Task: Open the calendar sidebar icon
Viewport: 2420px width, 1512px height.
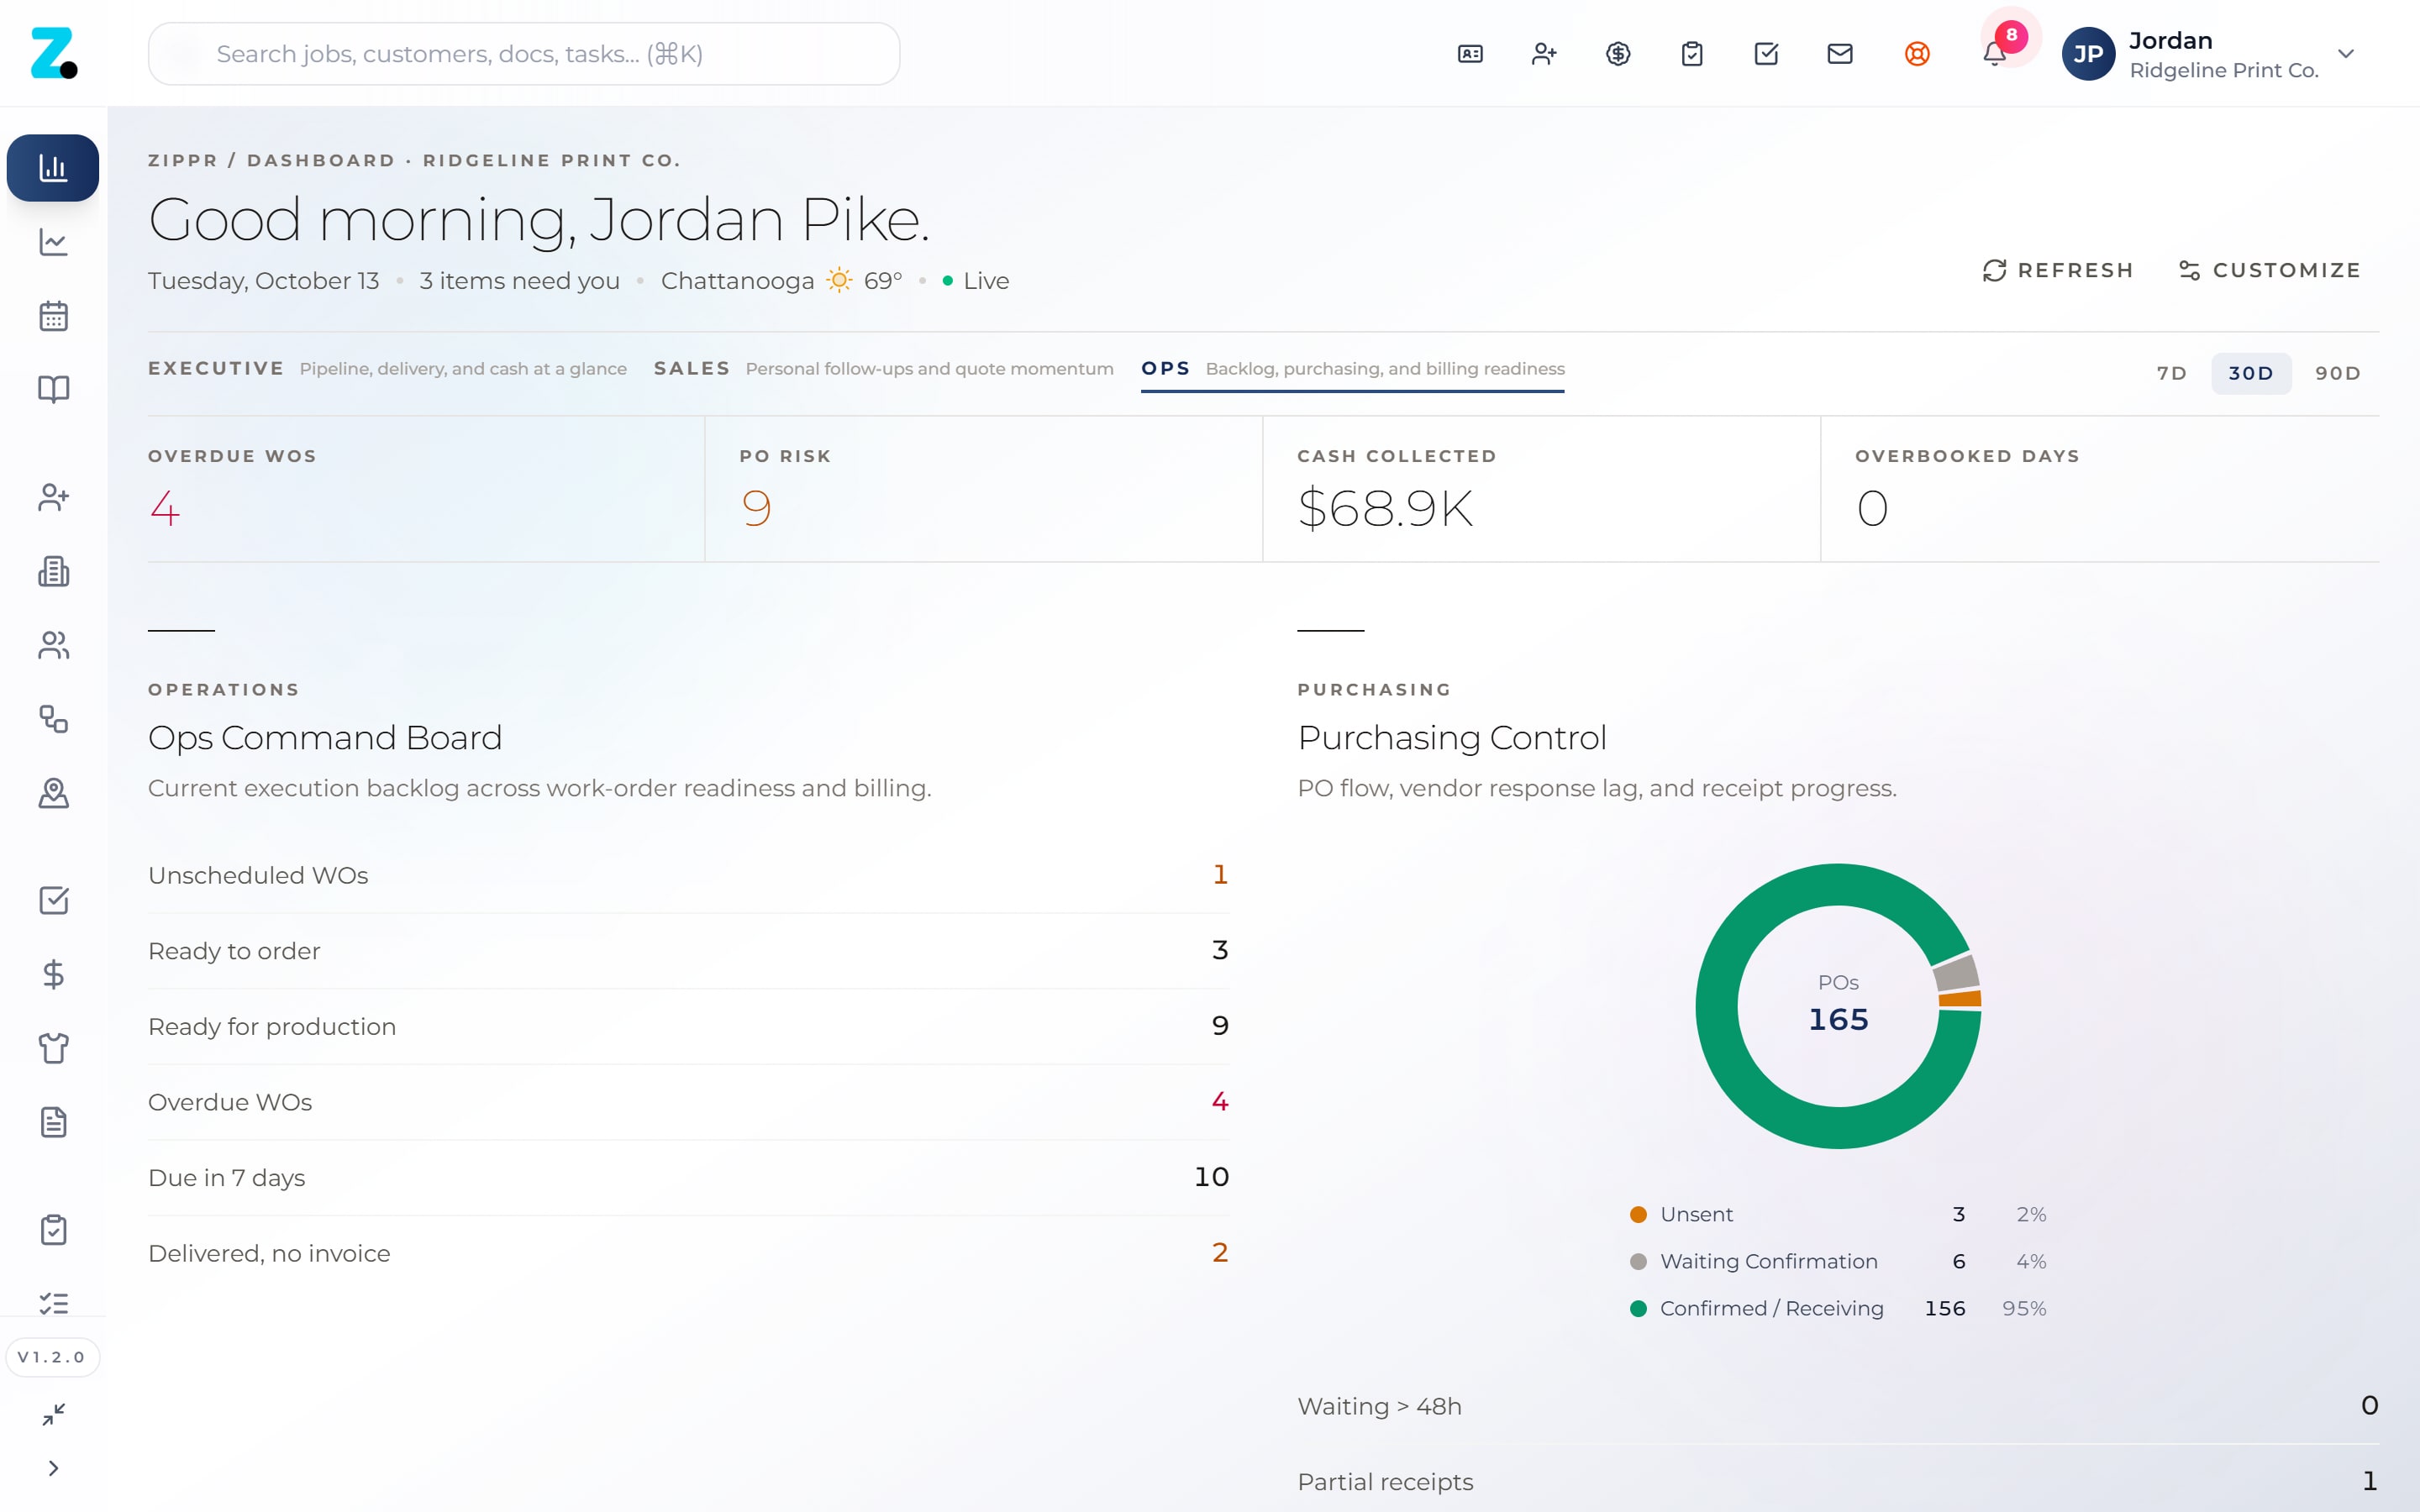Action: pos(53,316)
